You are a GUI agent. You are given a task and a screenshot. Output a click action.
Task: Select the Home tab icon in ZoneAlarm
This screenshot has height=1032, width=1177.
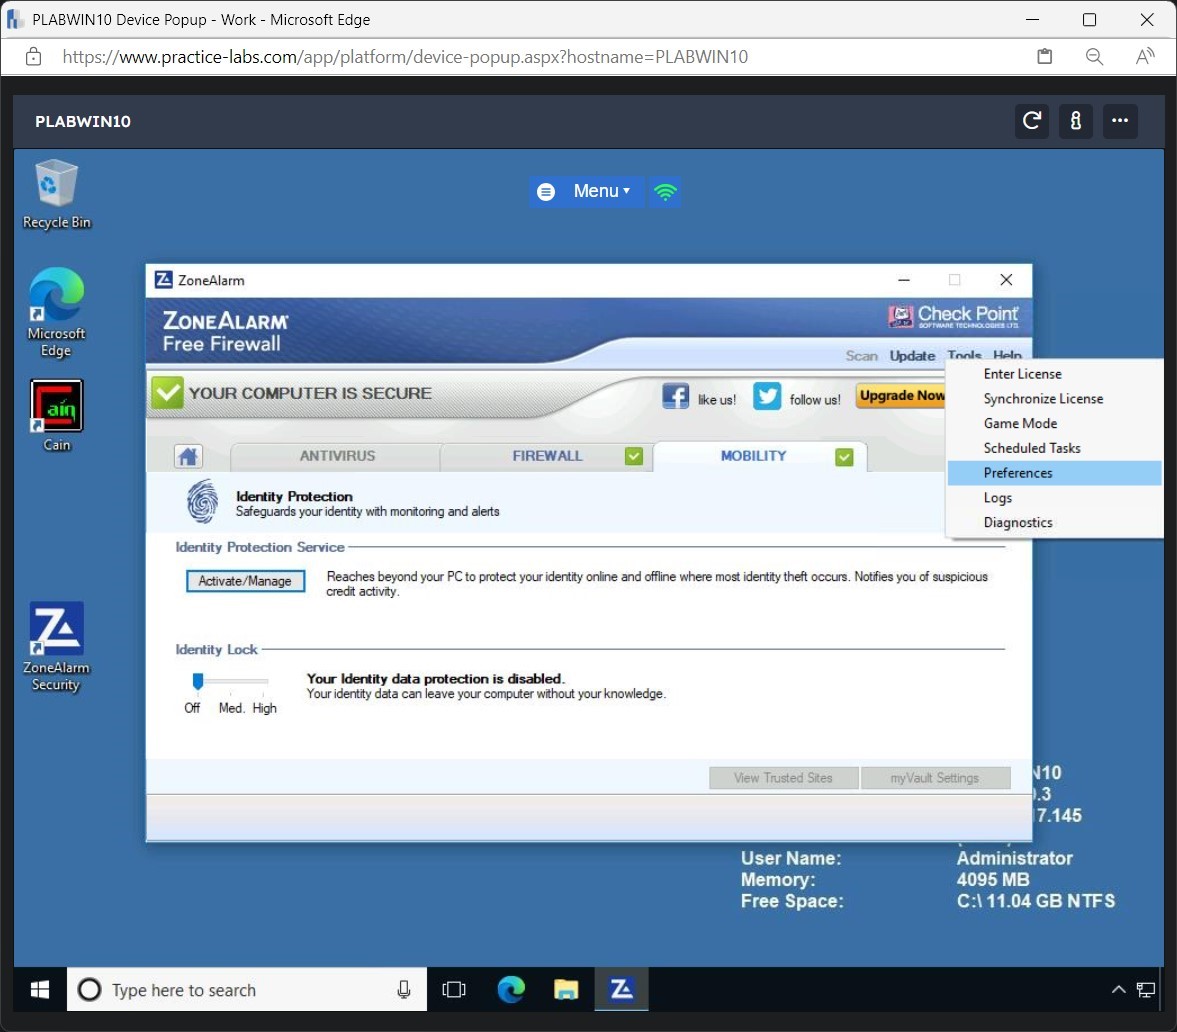tap(188, 456)
